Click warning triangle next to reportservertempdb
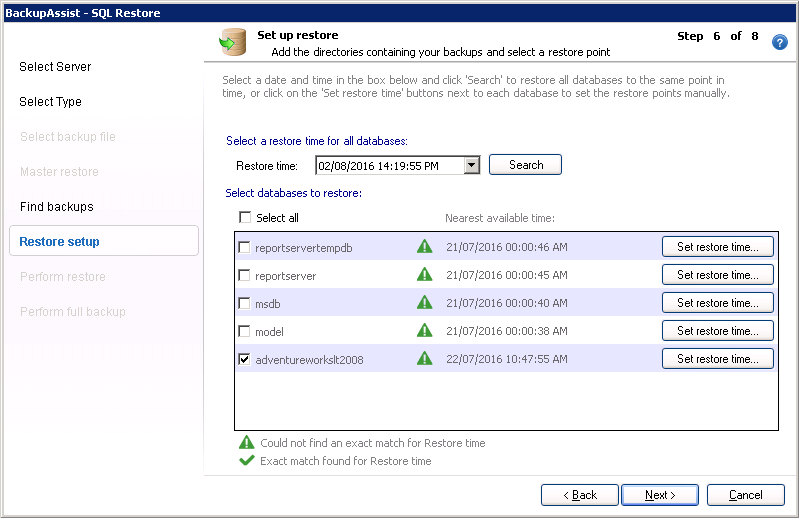The image size is (799, 518). click(425, 247)
